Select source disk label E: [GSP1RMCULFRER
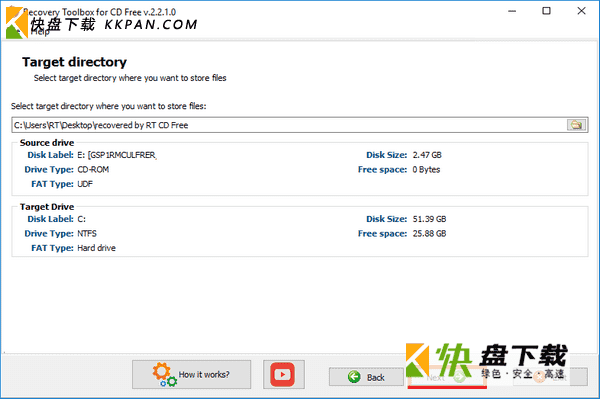Viewport: 600px width, 399px height. tap(117, 155)
